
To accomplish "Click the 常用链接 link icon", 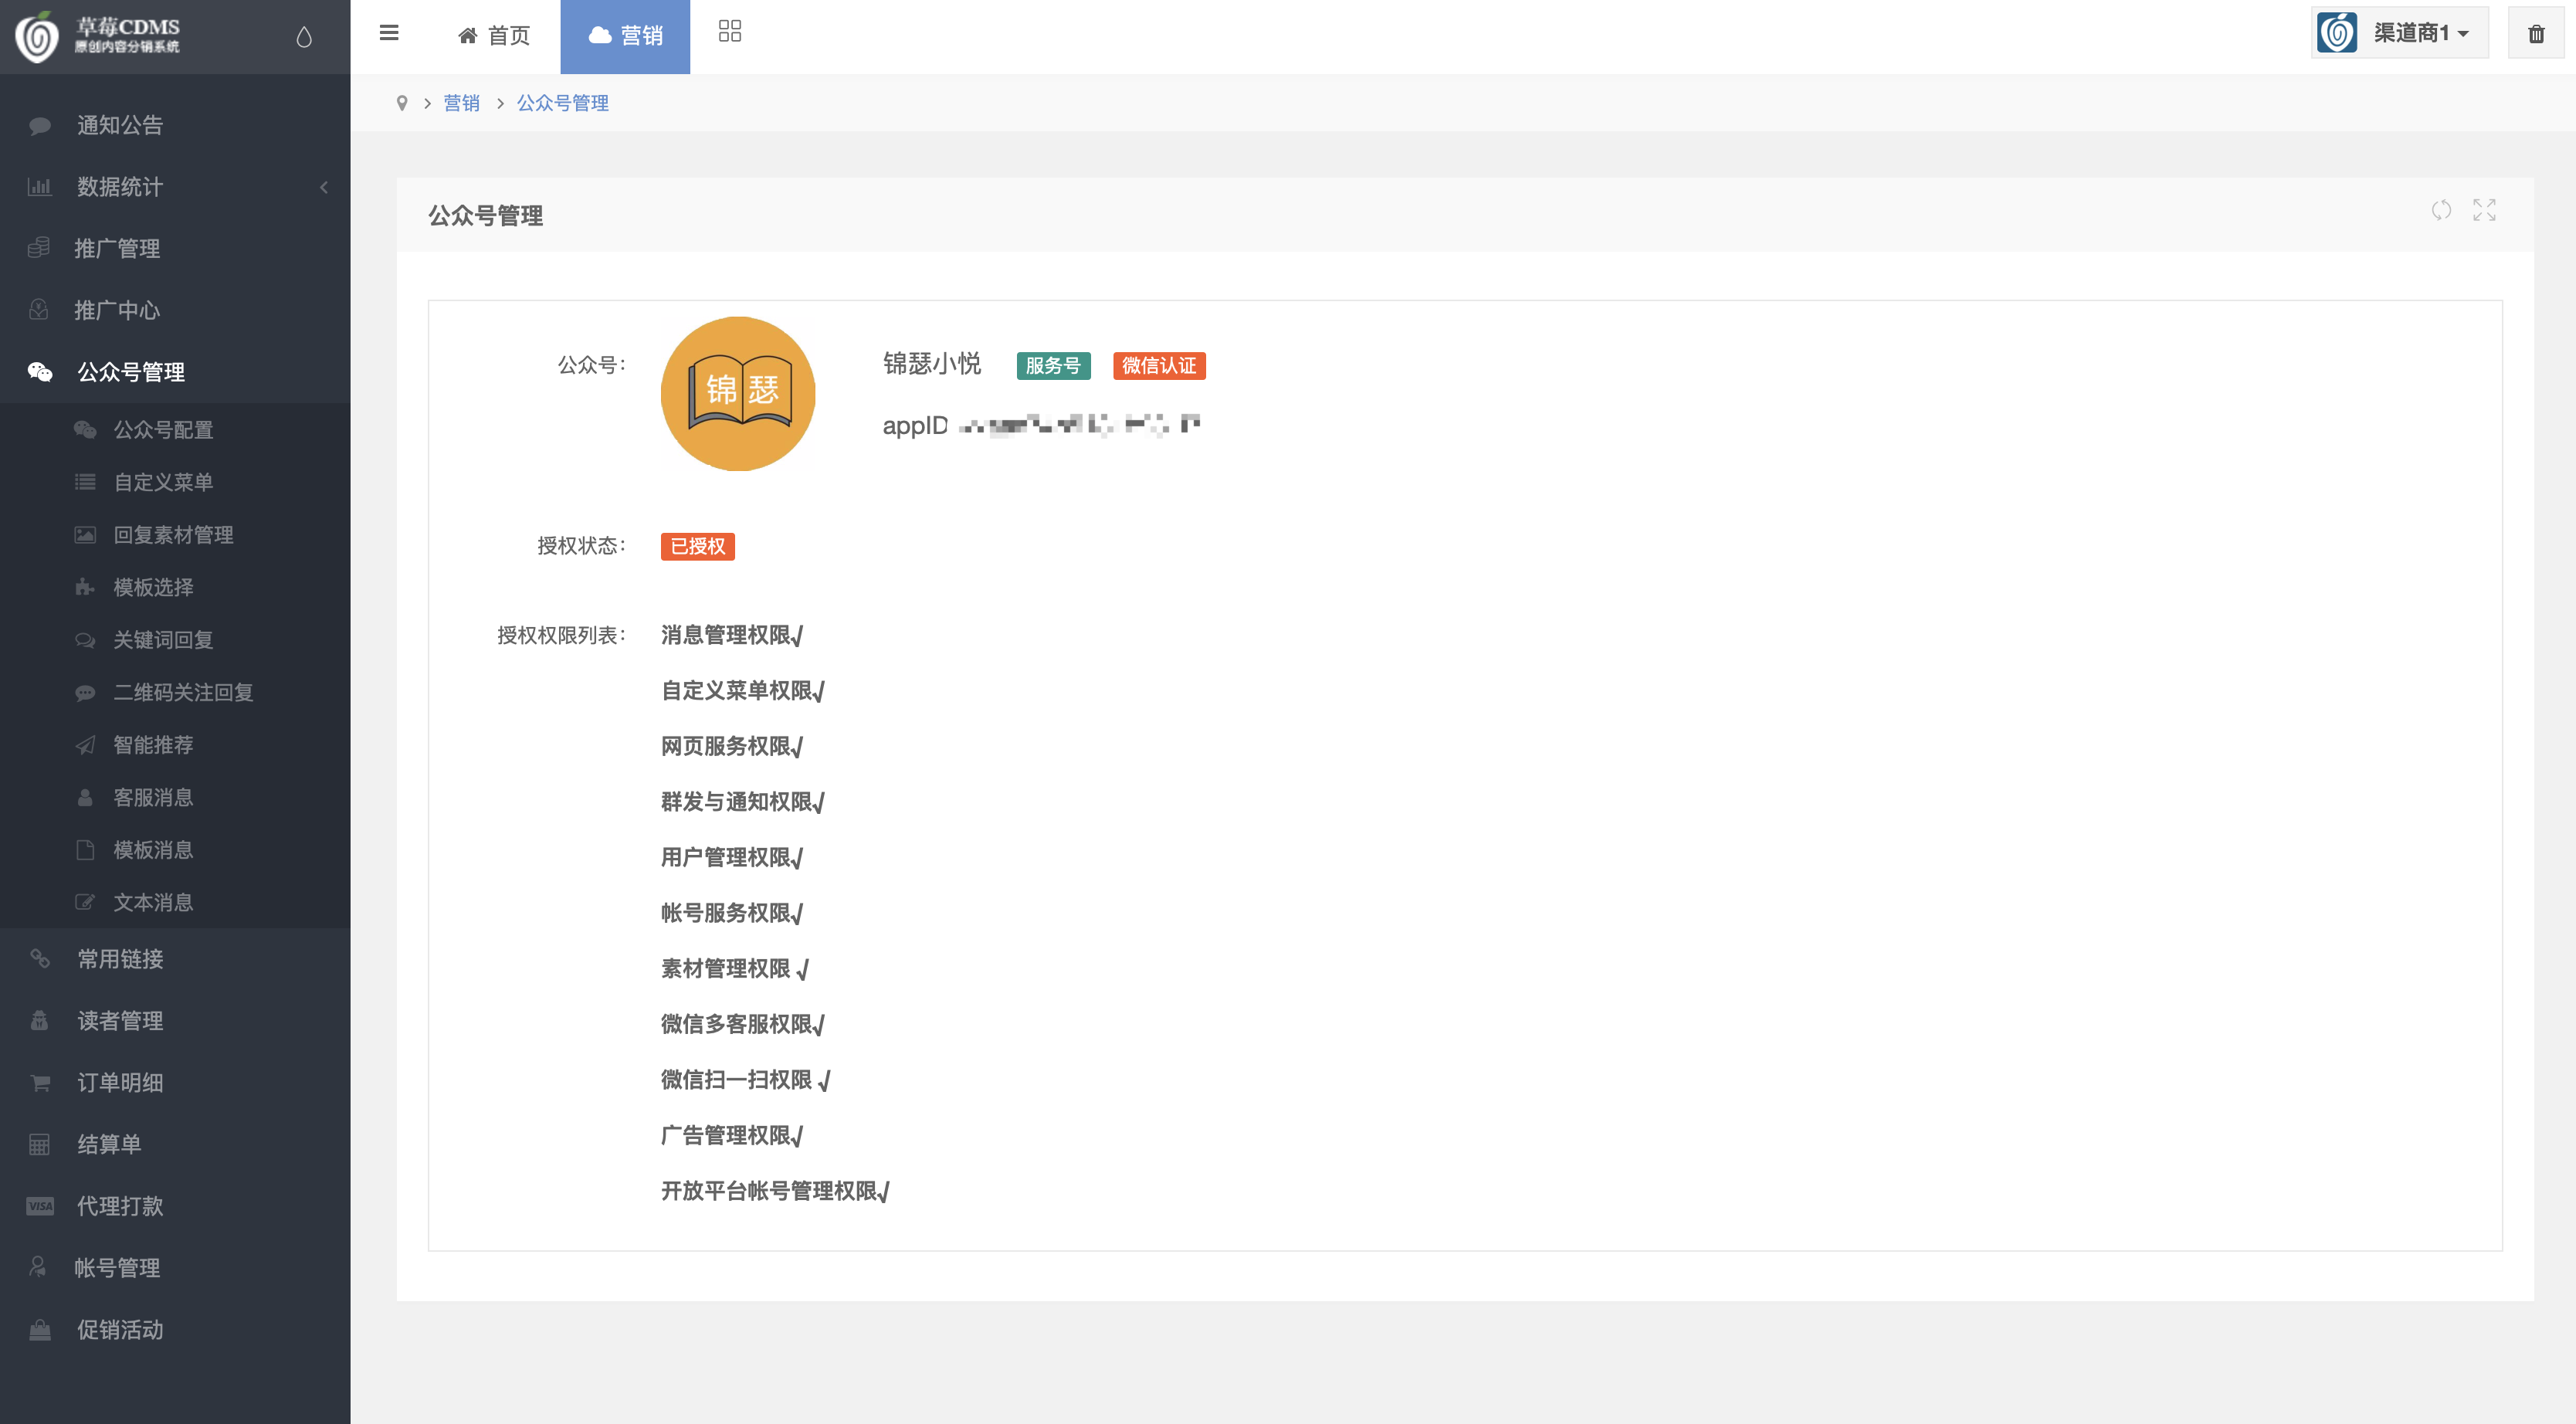I will [x=40, y=958].
